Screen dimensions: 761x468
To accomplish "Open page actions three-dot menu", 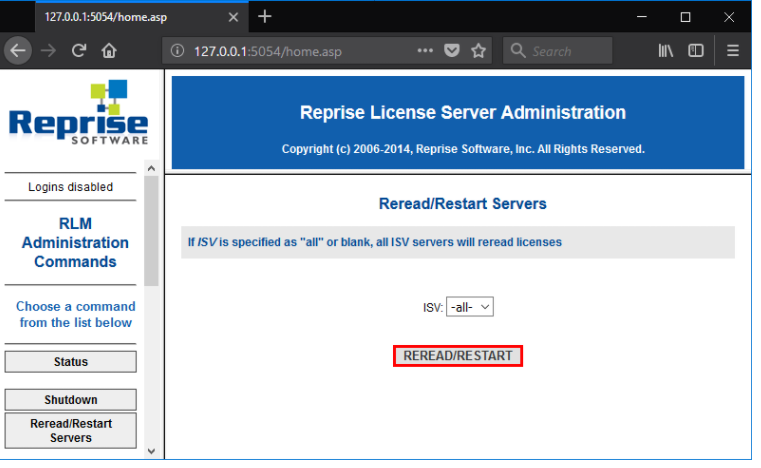I will click(x=425, y=50).
